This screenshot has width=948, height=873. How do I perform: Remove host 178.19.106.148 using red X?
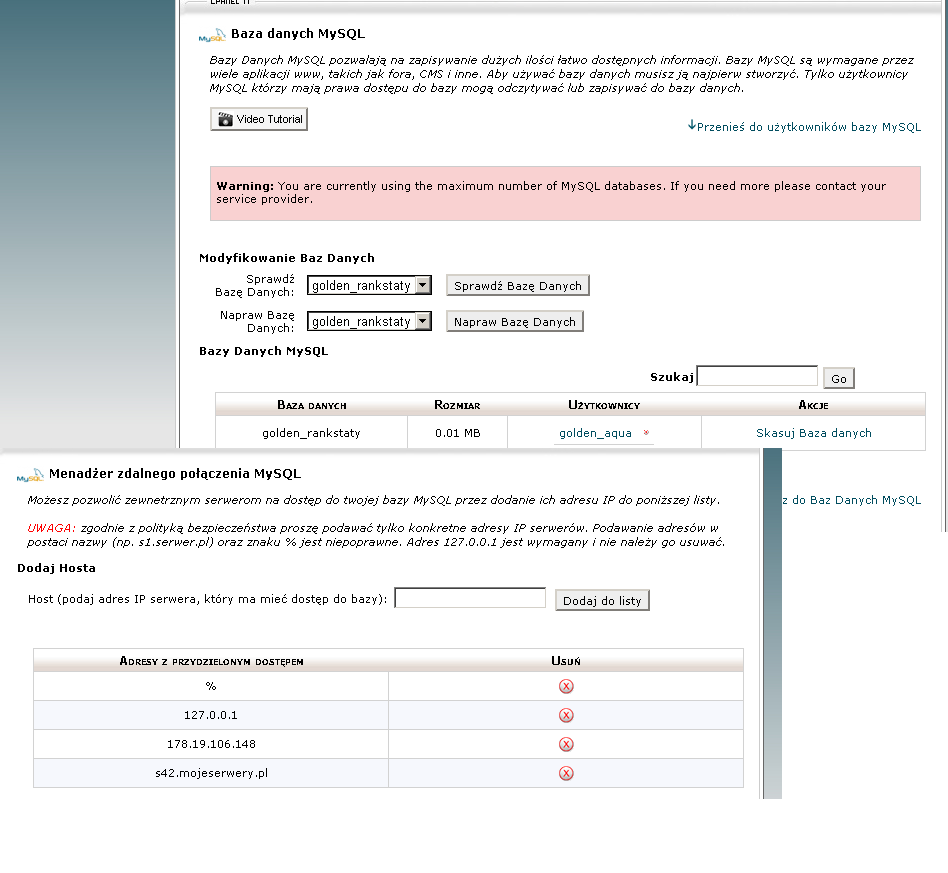tap(566, 744)
